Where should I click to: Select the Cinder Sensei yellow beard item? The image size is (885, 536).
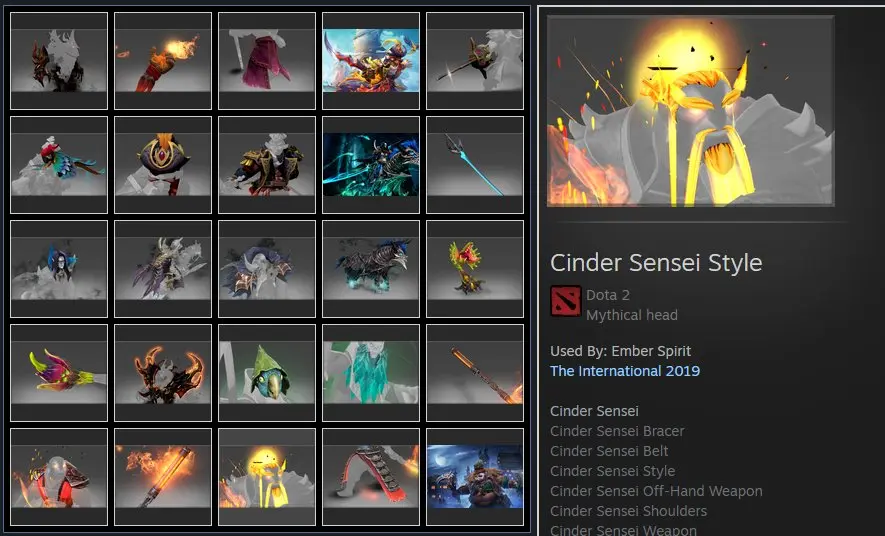[266, 477]
